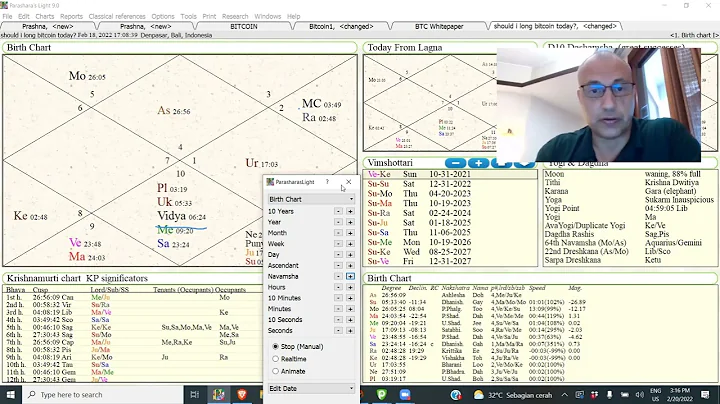
Task: Click the taskbar search box
Action: pyautogui.click(x=102, y=395)
